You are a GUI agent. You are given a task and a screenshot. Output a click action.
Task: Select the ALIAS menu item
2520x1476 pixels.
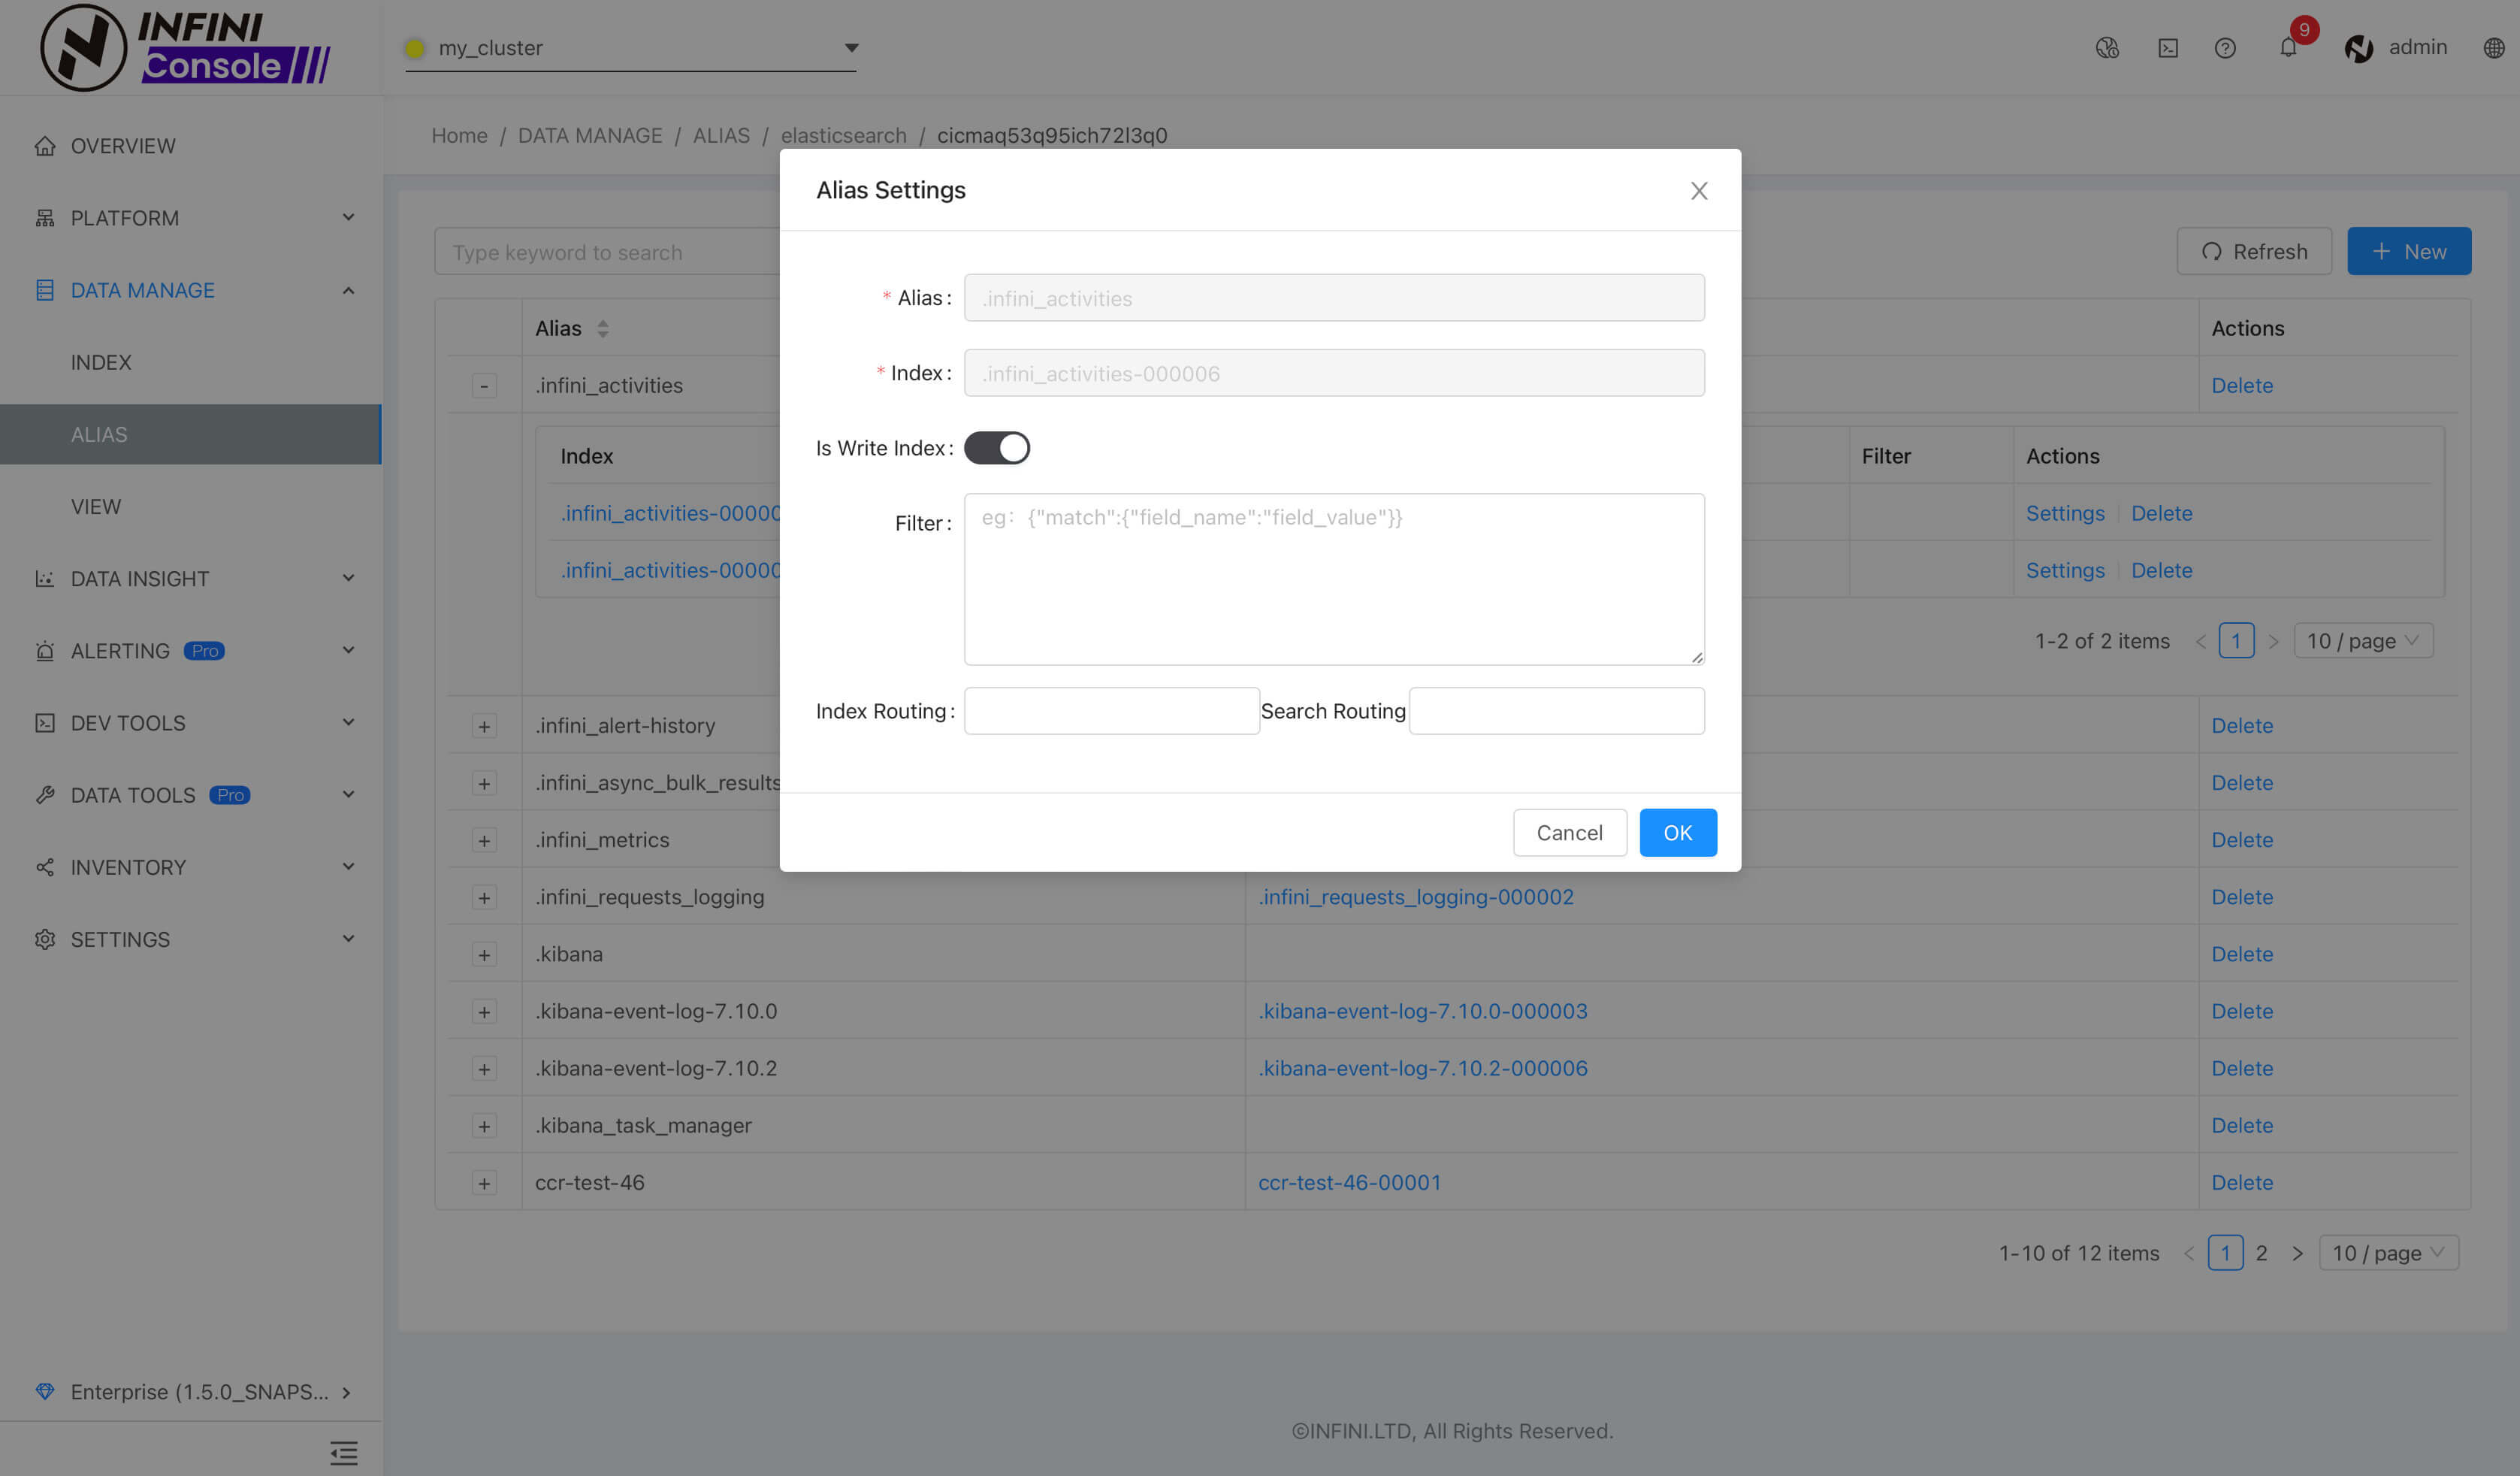pyautogui.click(x=98, y=434)
